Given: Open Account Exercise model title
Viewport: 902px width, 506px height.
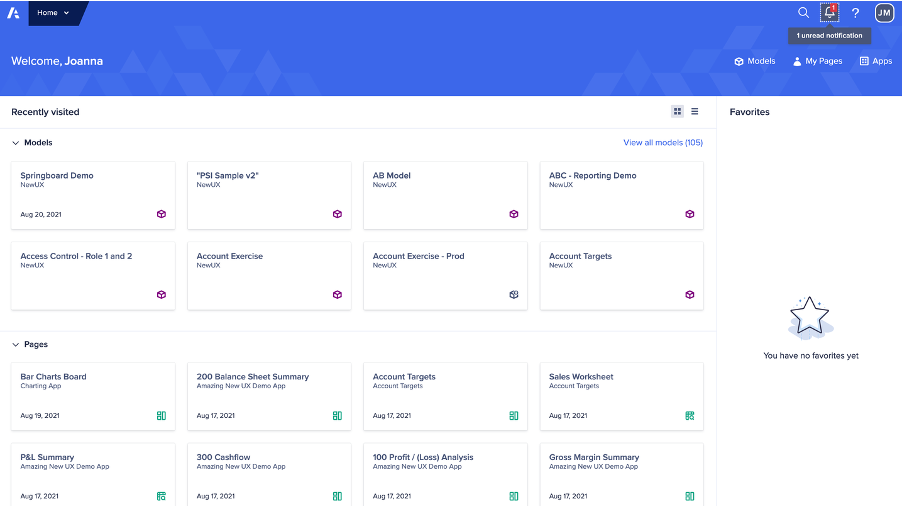Looking at the screenshot, I should [x=230, y=256].
